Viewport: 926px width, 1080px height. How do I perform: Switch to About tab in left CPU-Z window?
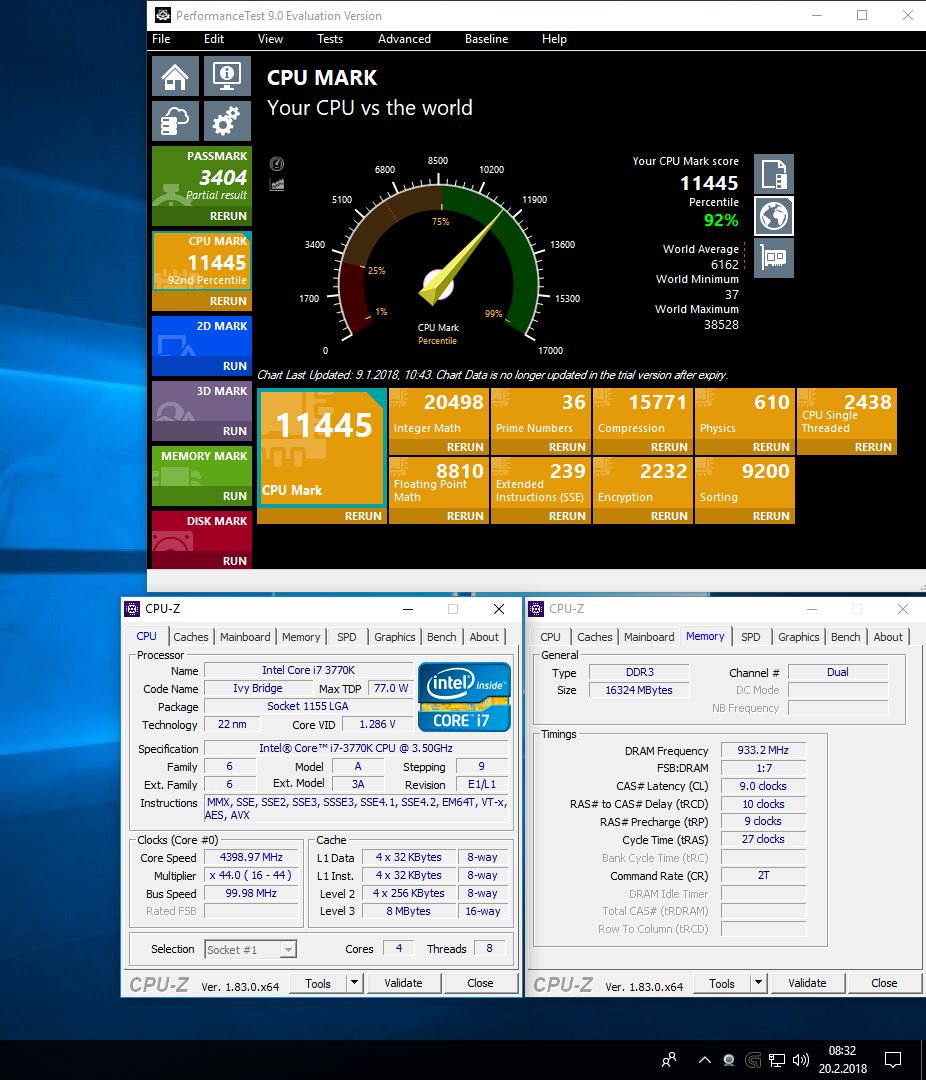(x=484, y=637)
